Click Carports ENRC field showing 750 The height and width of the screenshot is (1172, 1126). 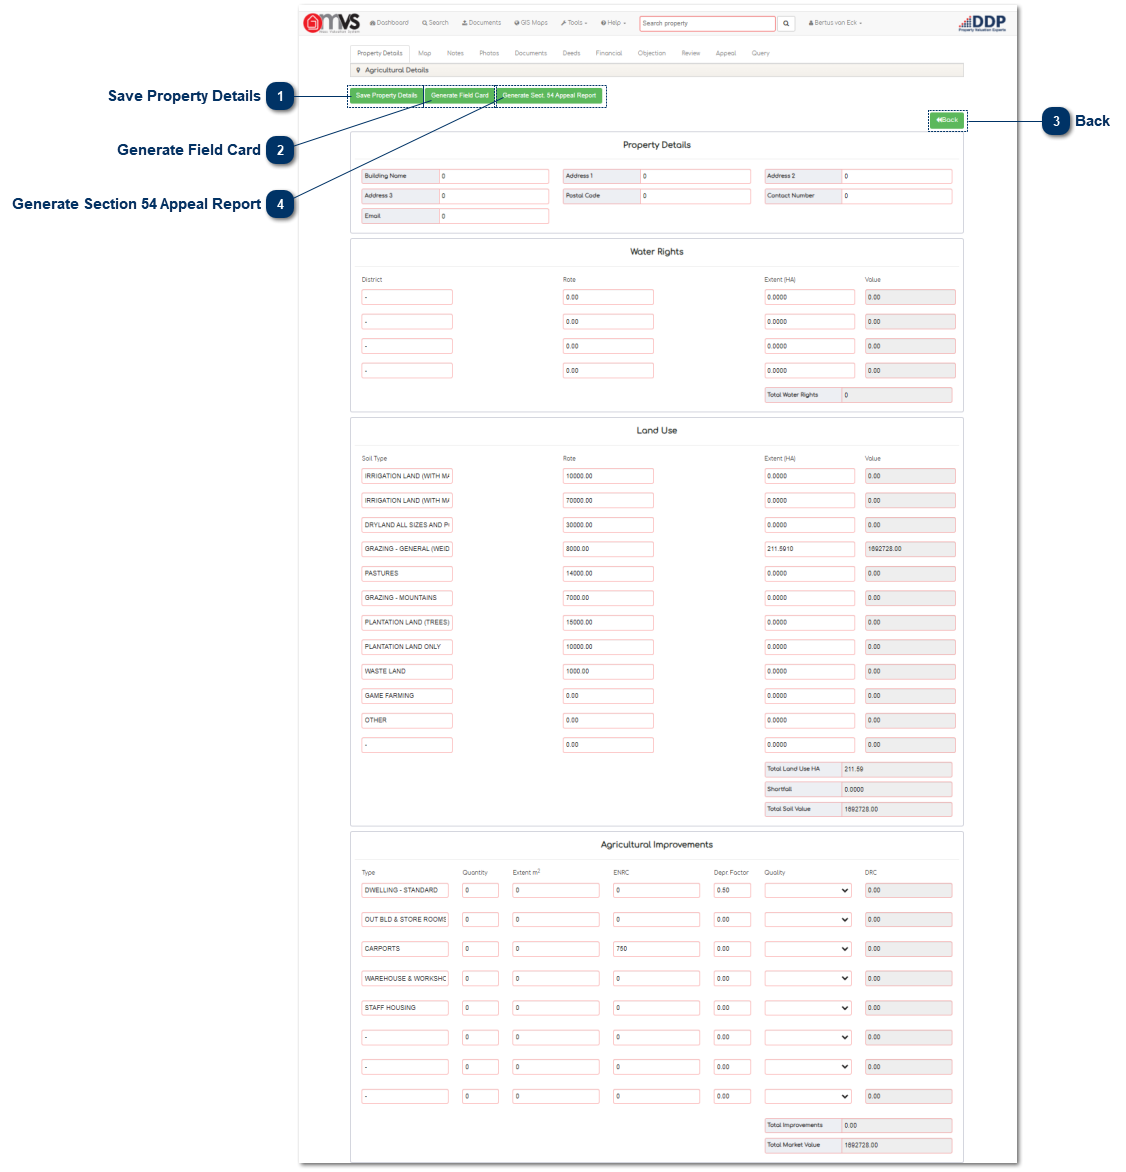[656, 949]
